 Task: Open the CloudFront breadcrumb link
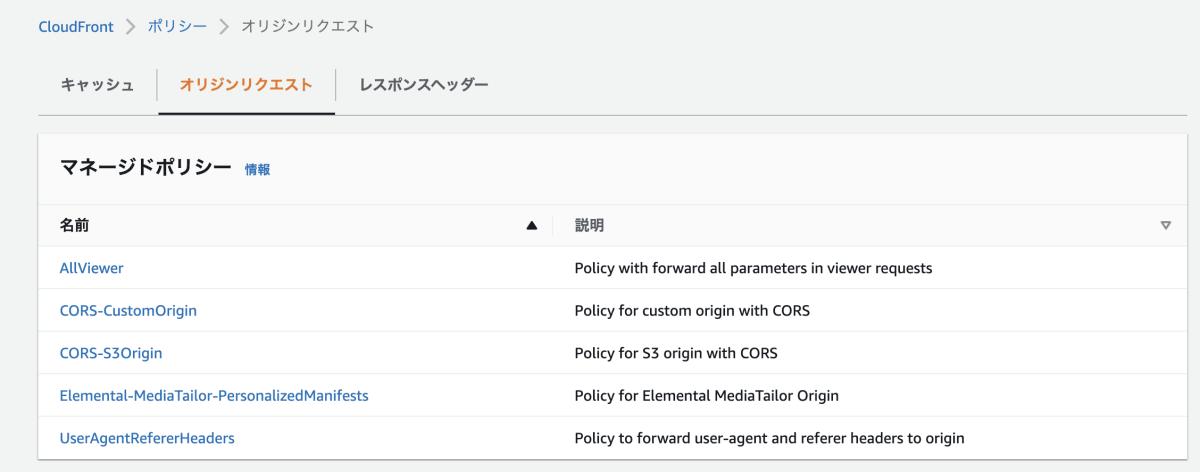tap(76, 26)
